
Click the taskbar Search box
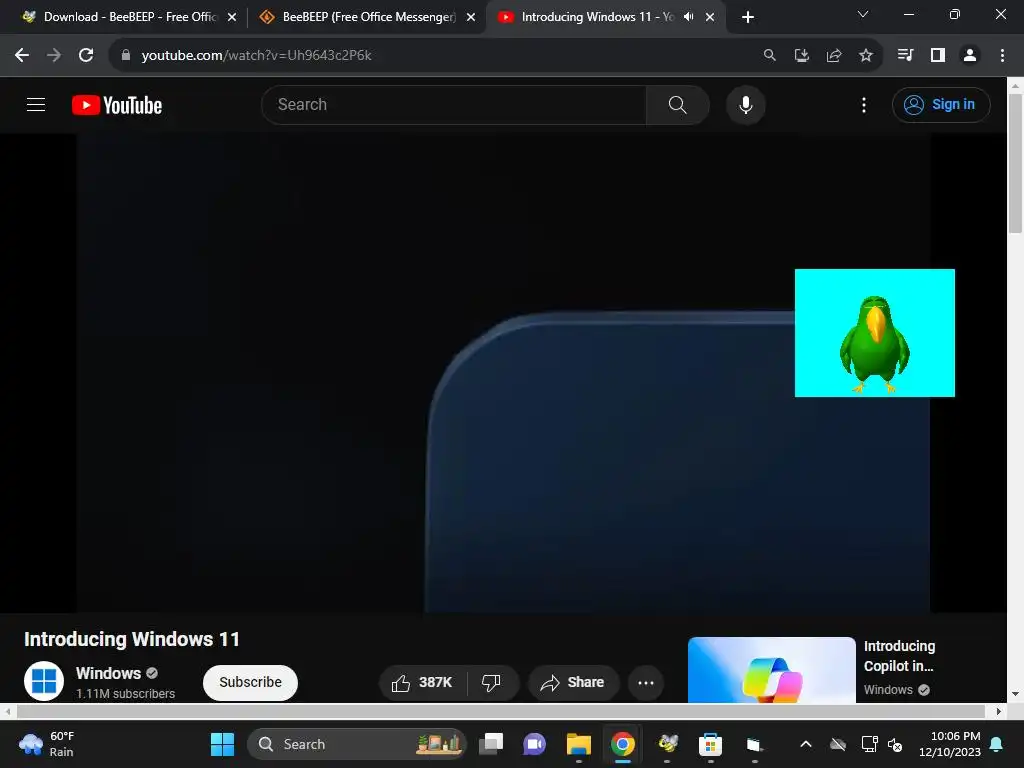[357, 744]
